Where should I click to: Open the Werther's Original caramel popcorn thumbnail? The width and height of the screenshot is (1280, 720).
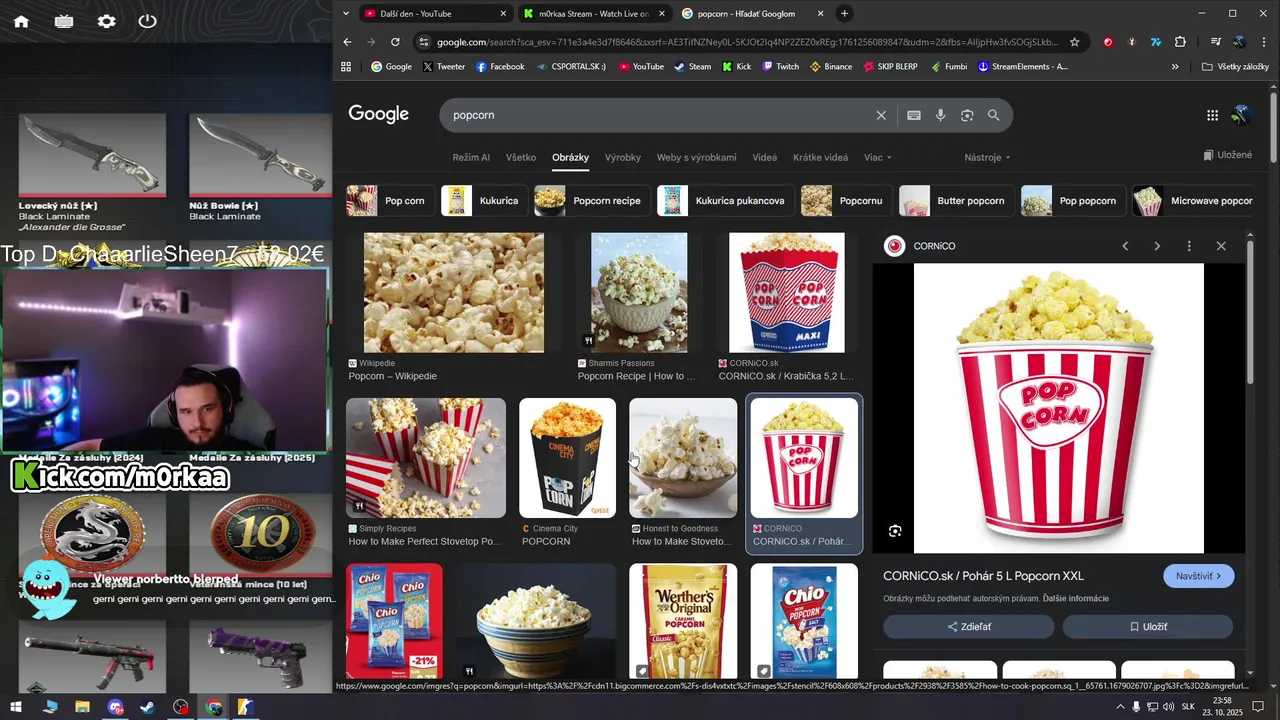(683, 621)
